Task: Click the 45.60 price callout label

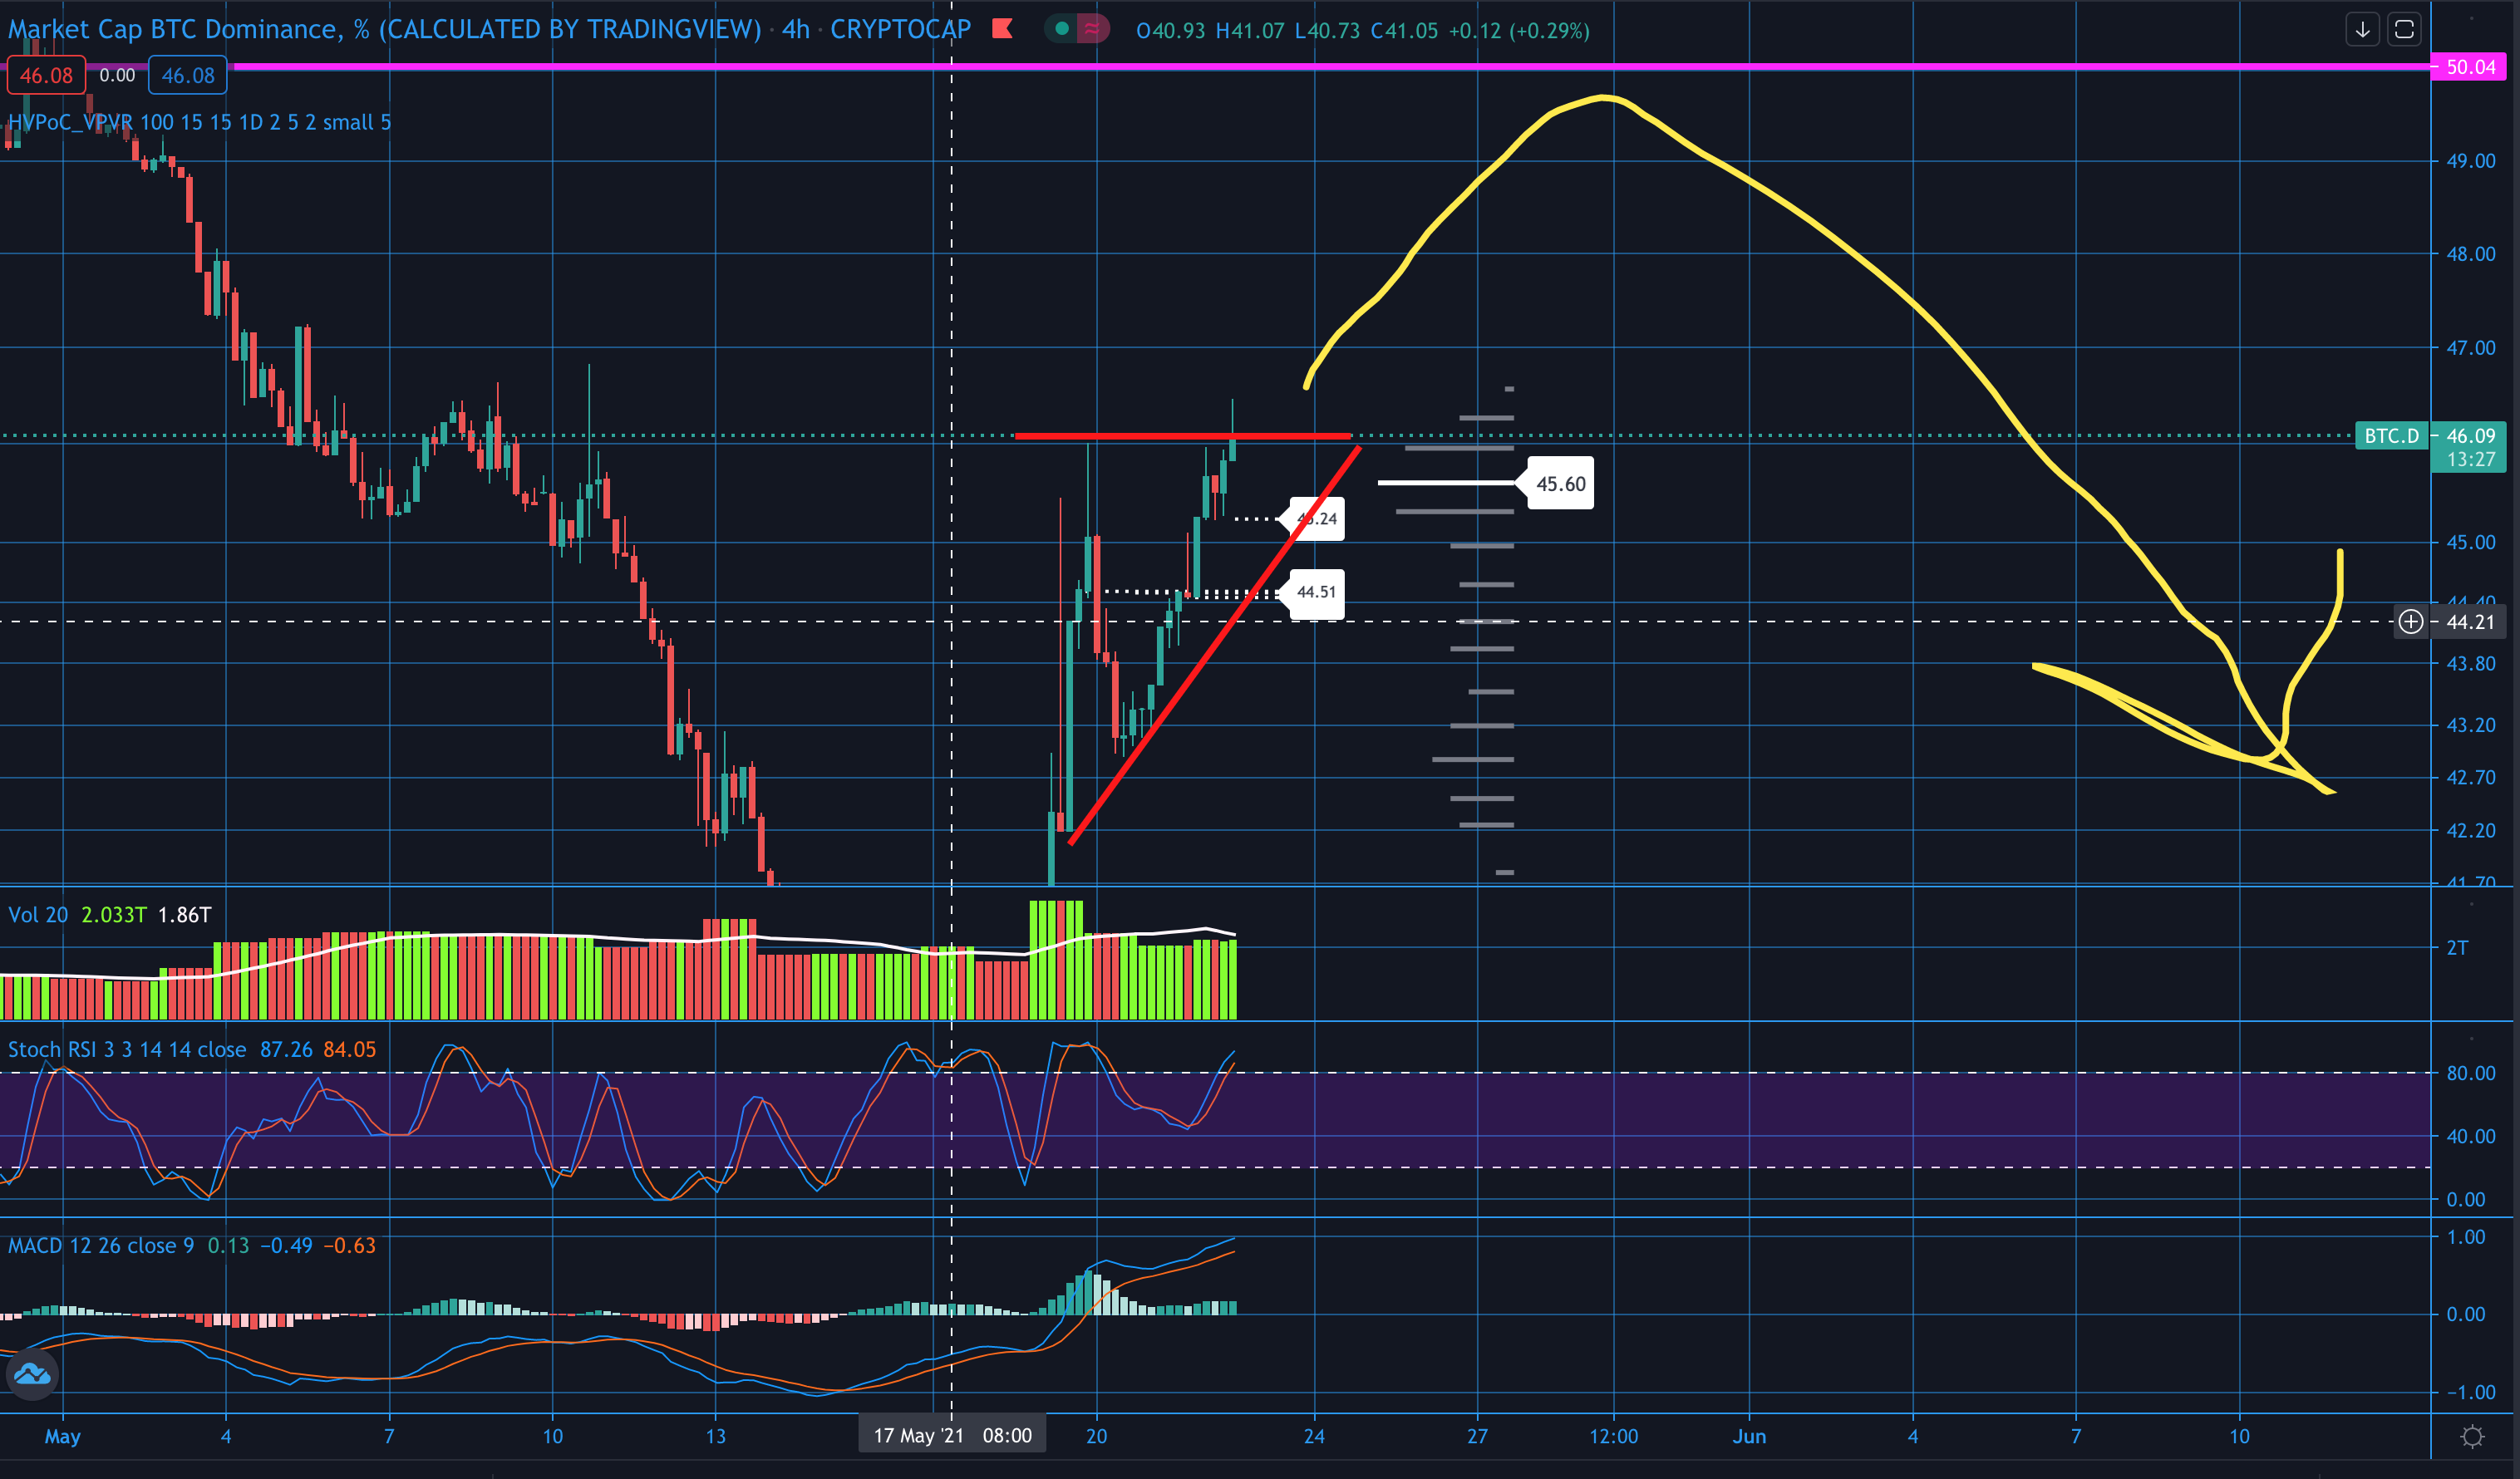Action: (1560, 484)
